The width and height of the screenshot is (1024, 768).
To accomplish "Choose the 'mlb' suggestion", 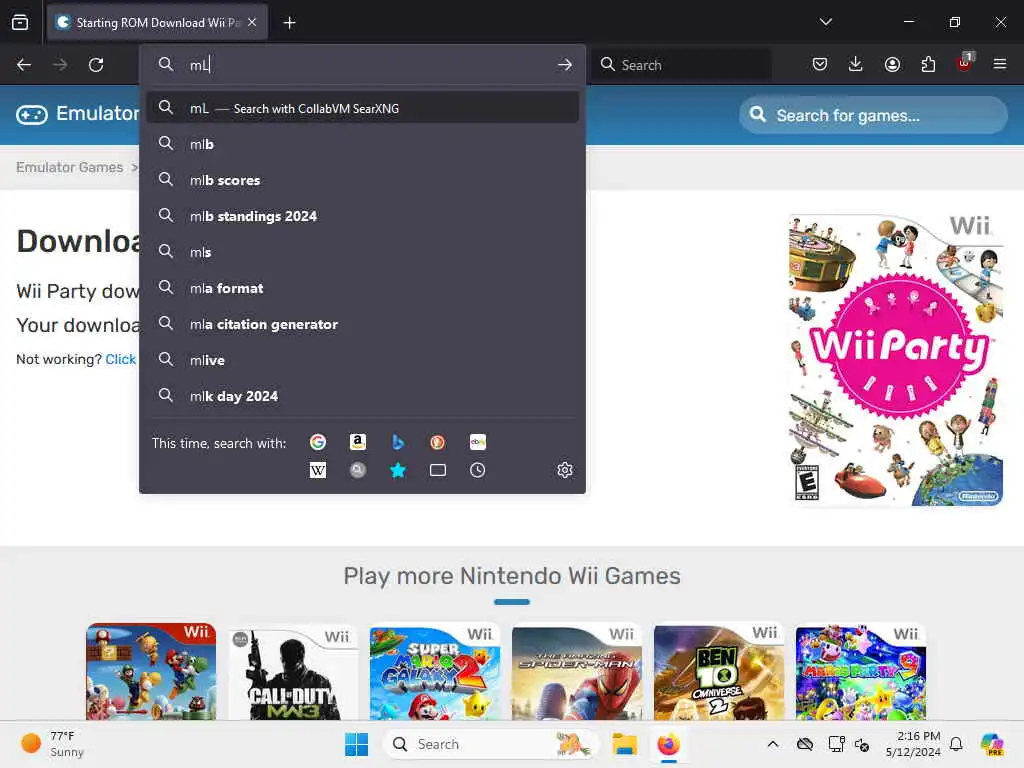I will 362,144.
